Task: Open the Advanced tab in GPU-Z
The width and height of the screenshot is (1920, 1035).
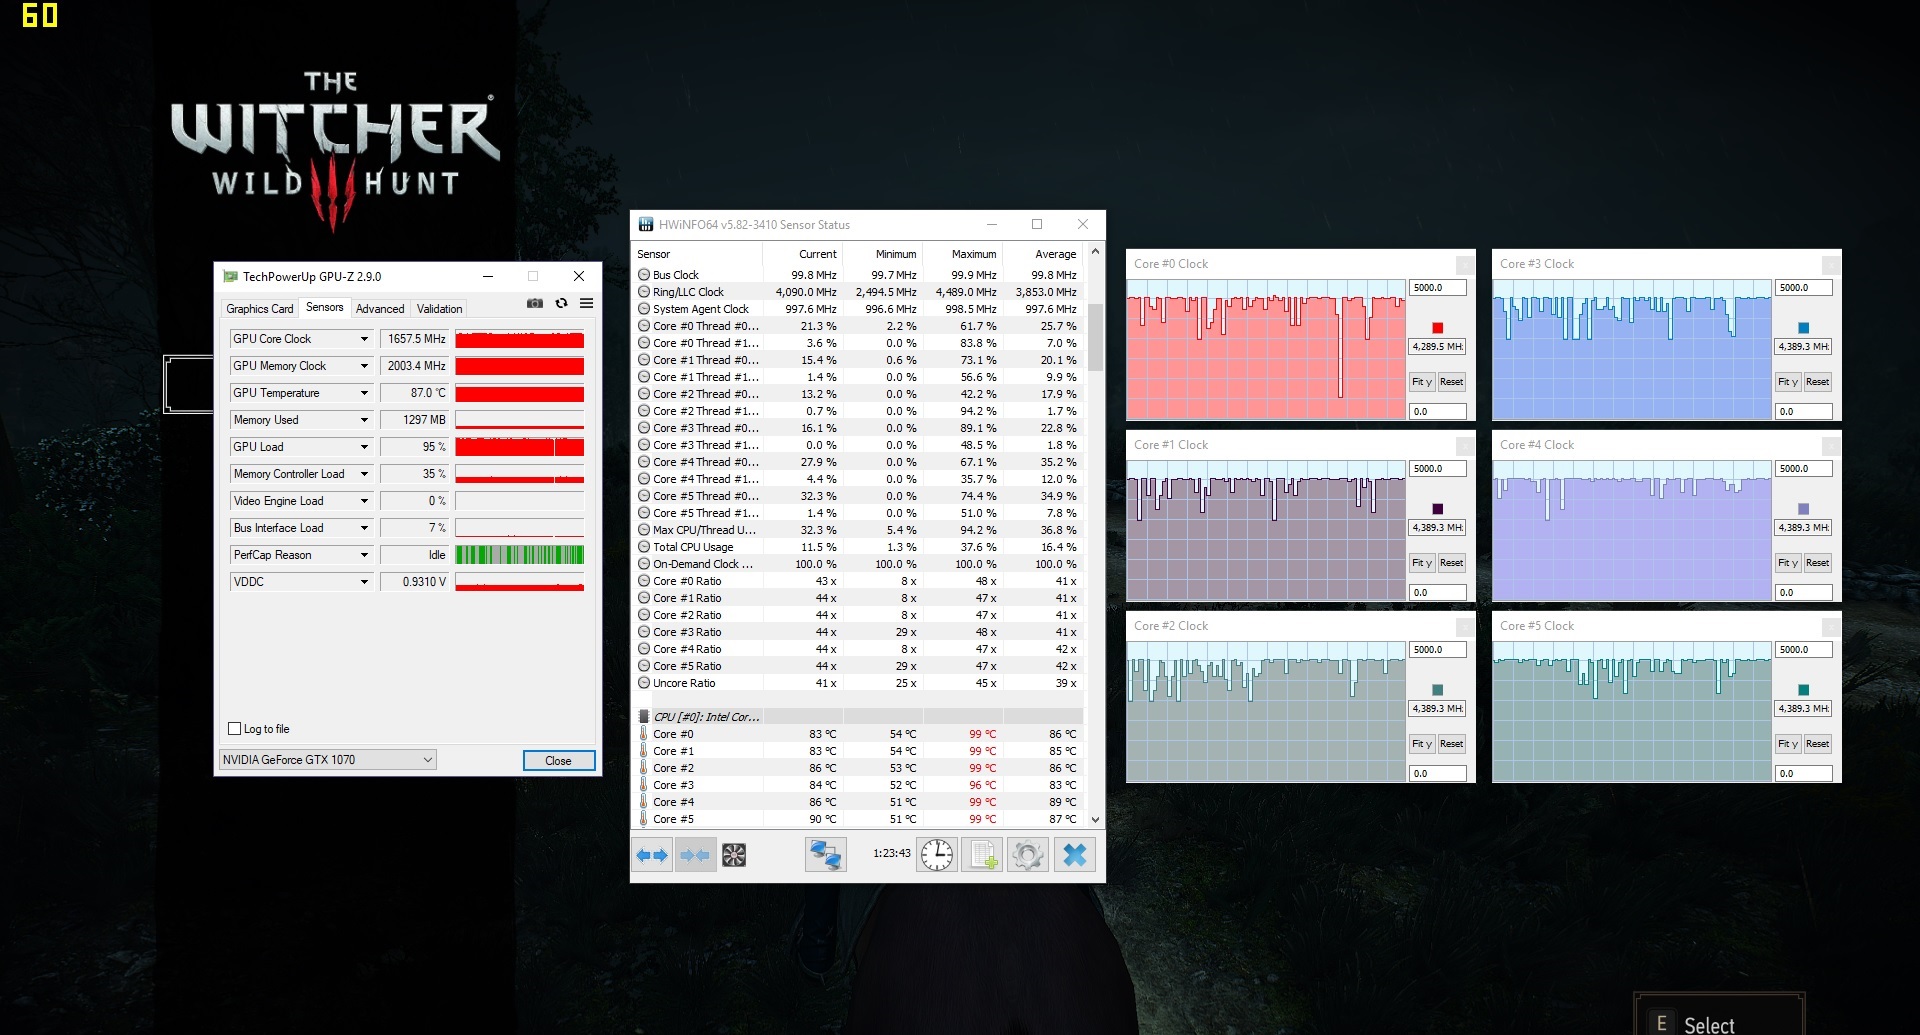Action: click(x=380, y=309)
